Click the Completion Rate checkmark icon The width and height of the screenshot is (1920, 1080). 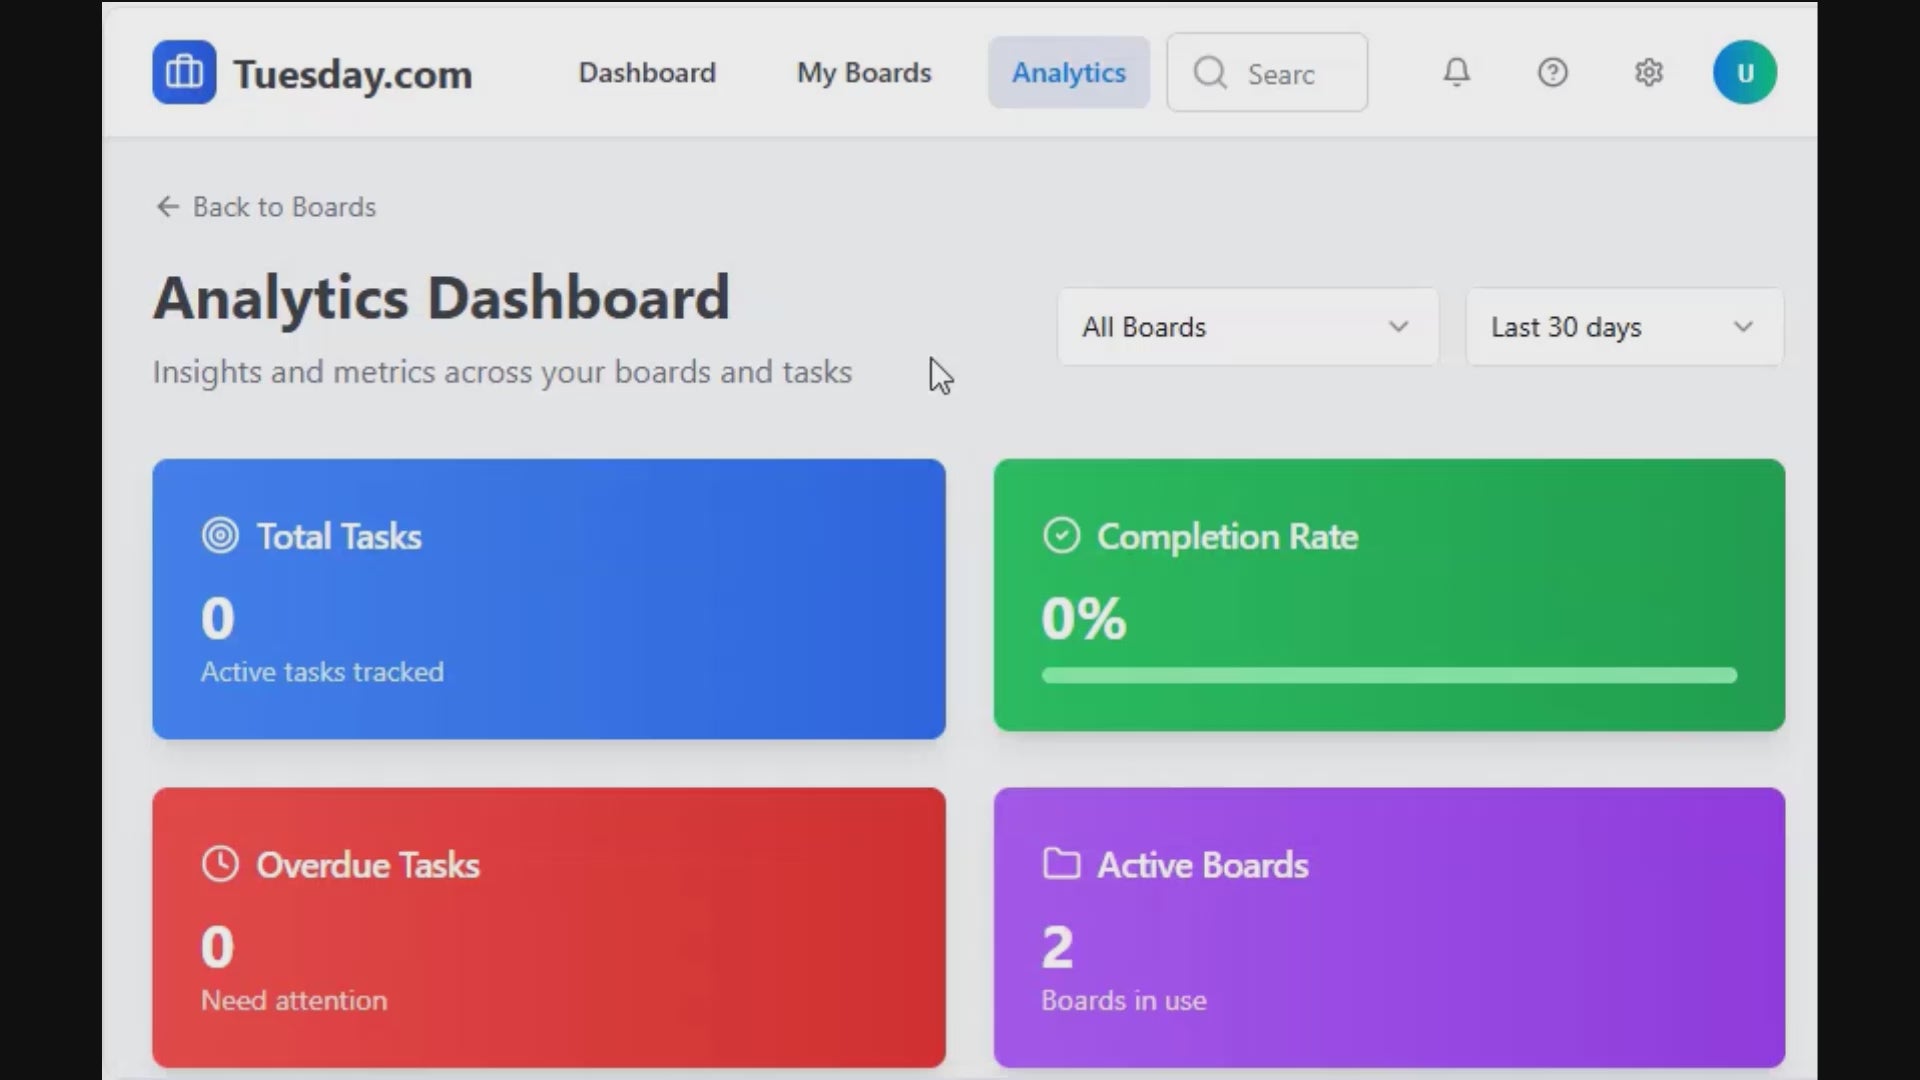(1061, 536)
